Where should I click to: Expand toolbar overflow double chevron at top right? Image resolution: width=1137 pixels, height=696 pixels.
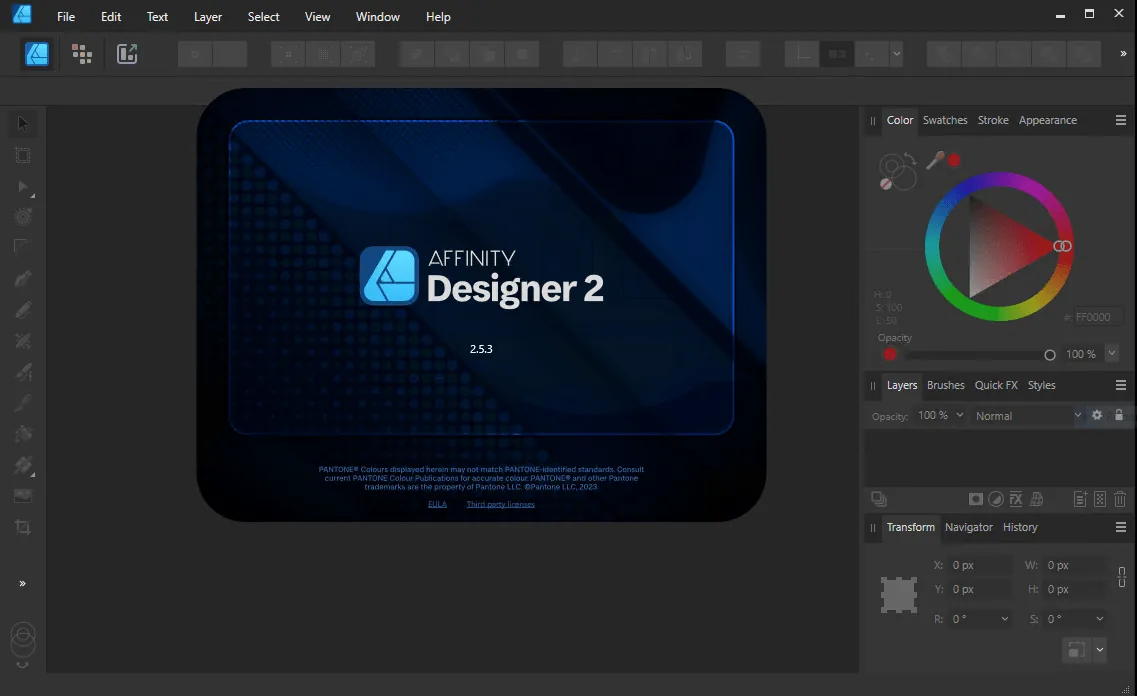click(x=1123, y=54)
